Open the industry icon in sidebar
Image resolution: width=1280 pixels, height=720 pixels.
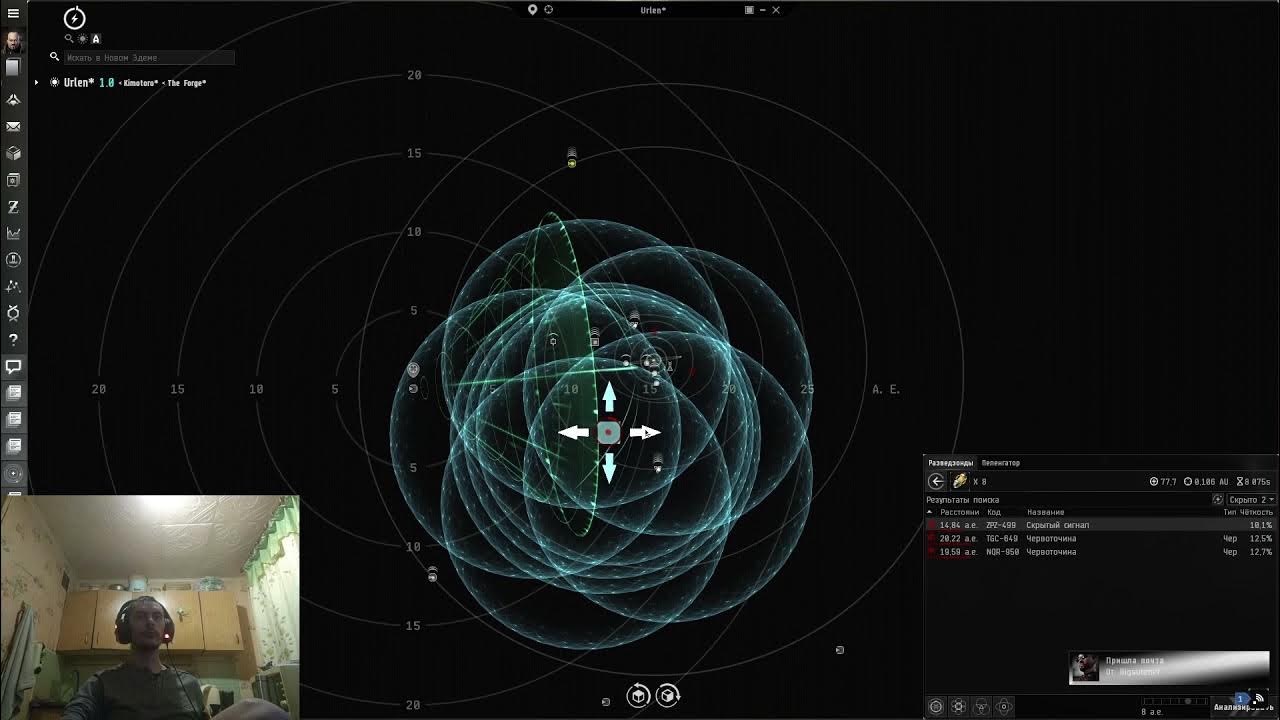click(x=13, y=260)
